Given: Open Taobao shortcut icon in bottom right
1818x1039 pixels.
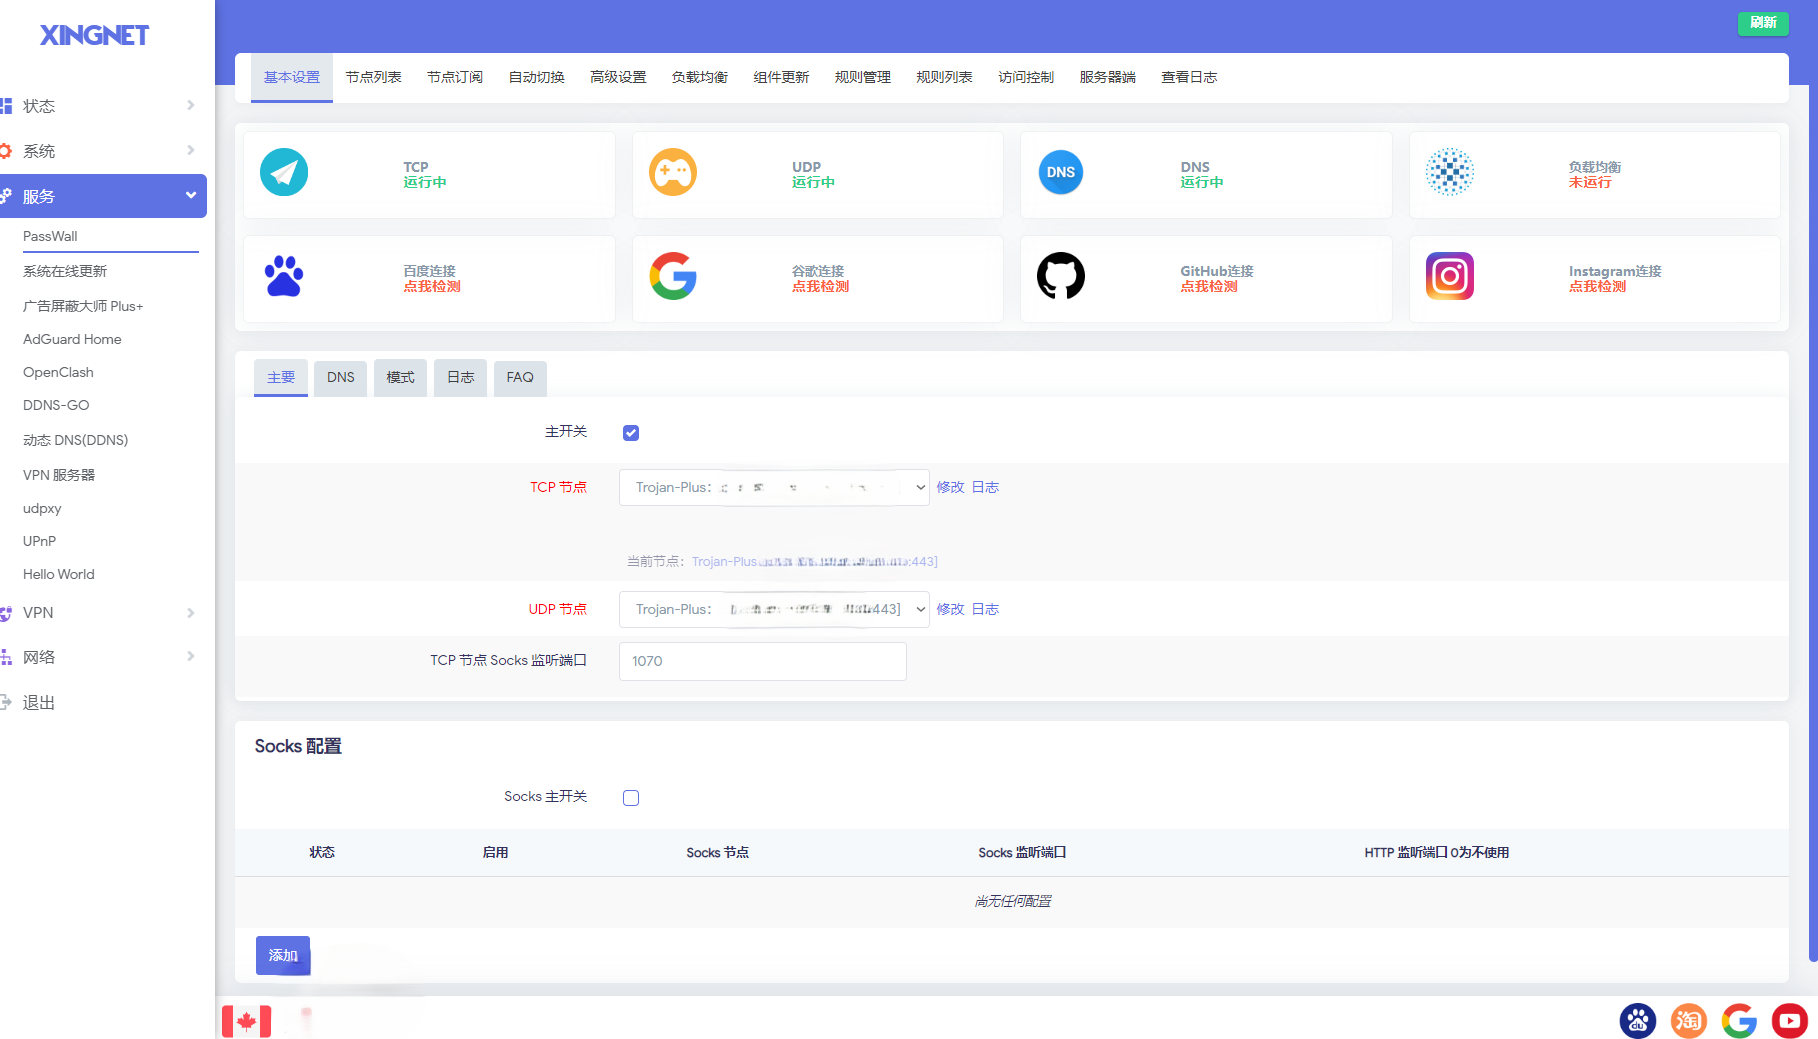Looking at the screenshot, I should [1689, 1021].
